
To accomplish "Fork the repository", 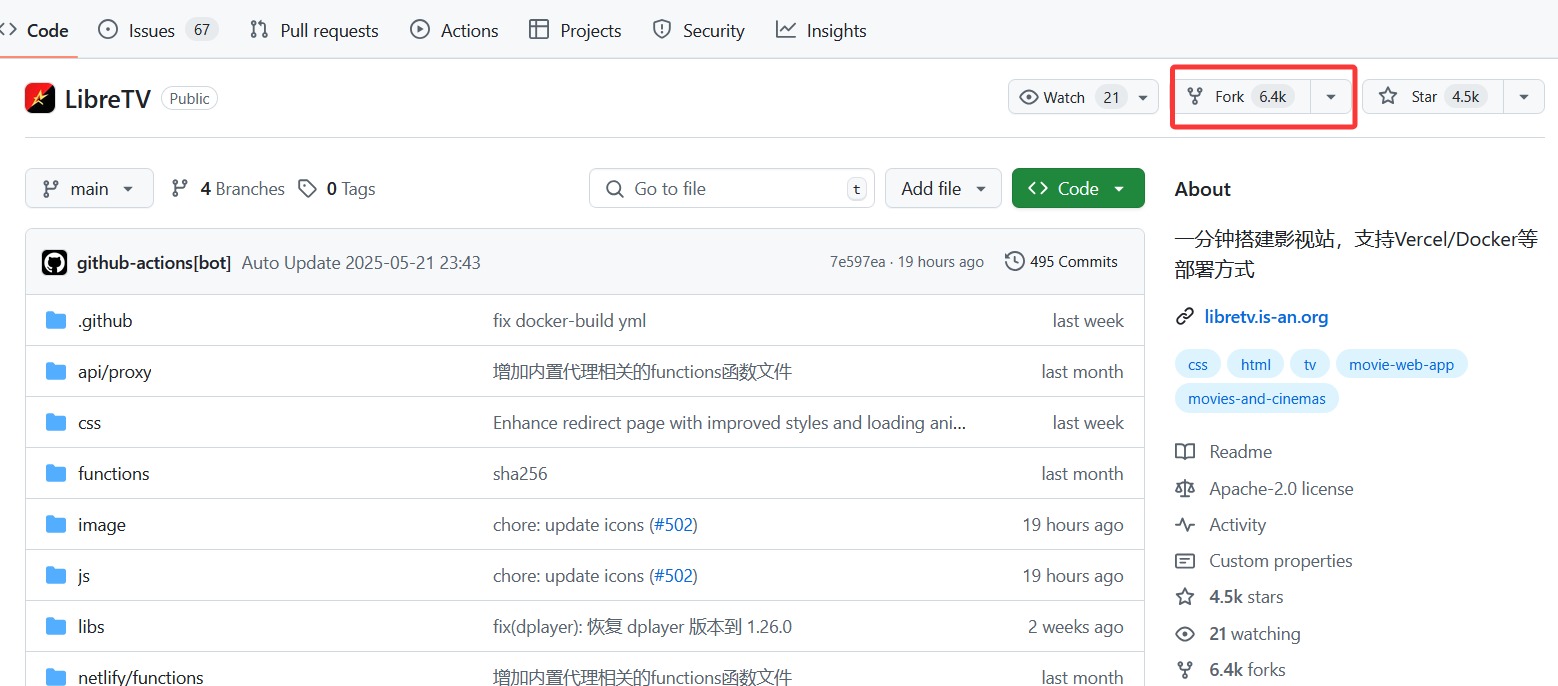I will click(1240, 97).
